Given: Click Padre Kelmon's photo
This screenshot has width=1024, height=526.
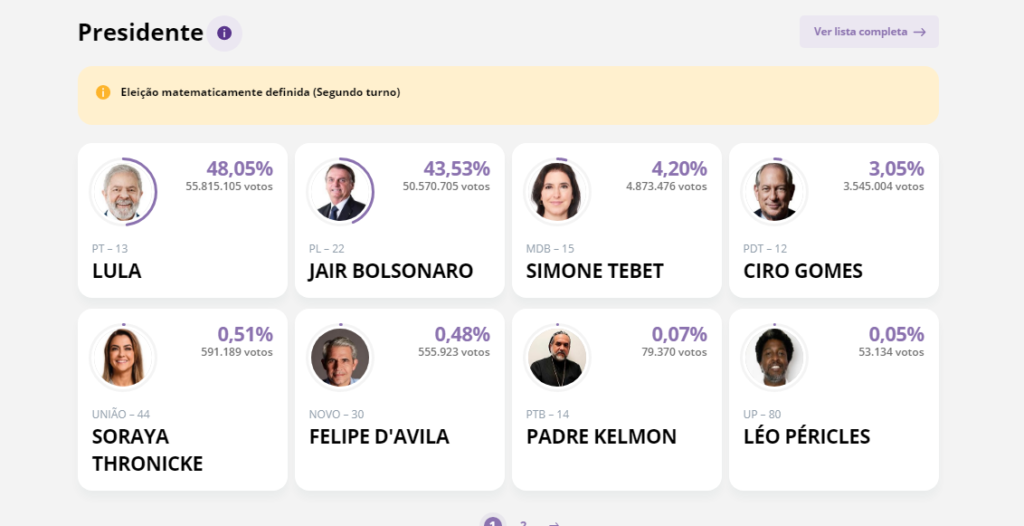Looking at the screenshot, I should pyautogui.click(x=557, y=357).
